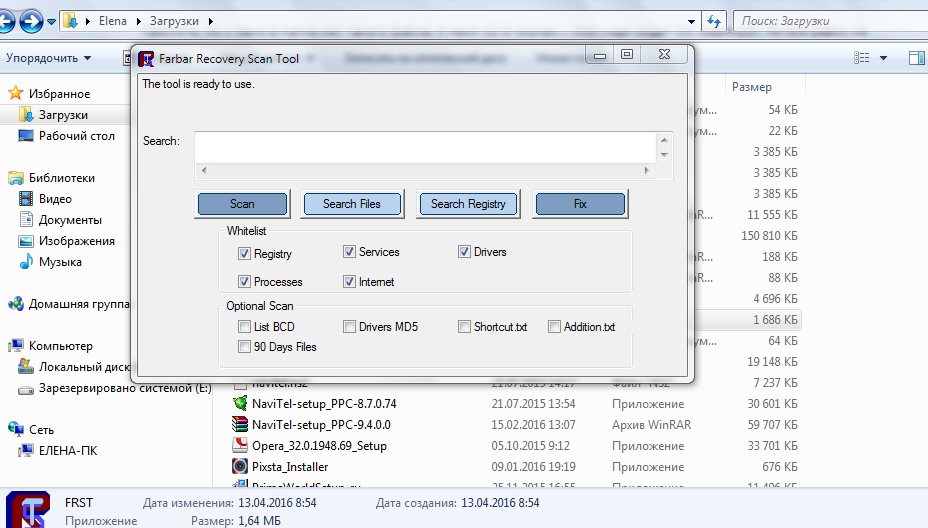Click the Search field scroll right arrow

(x=646, y=170)
